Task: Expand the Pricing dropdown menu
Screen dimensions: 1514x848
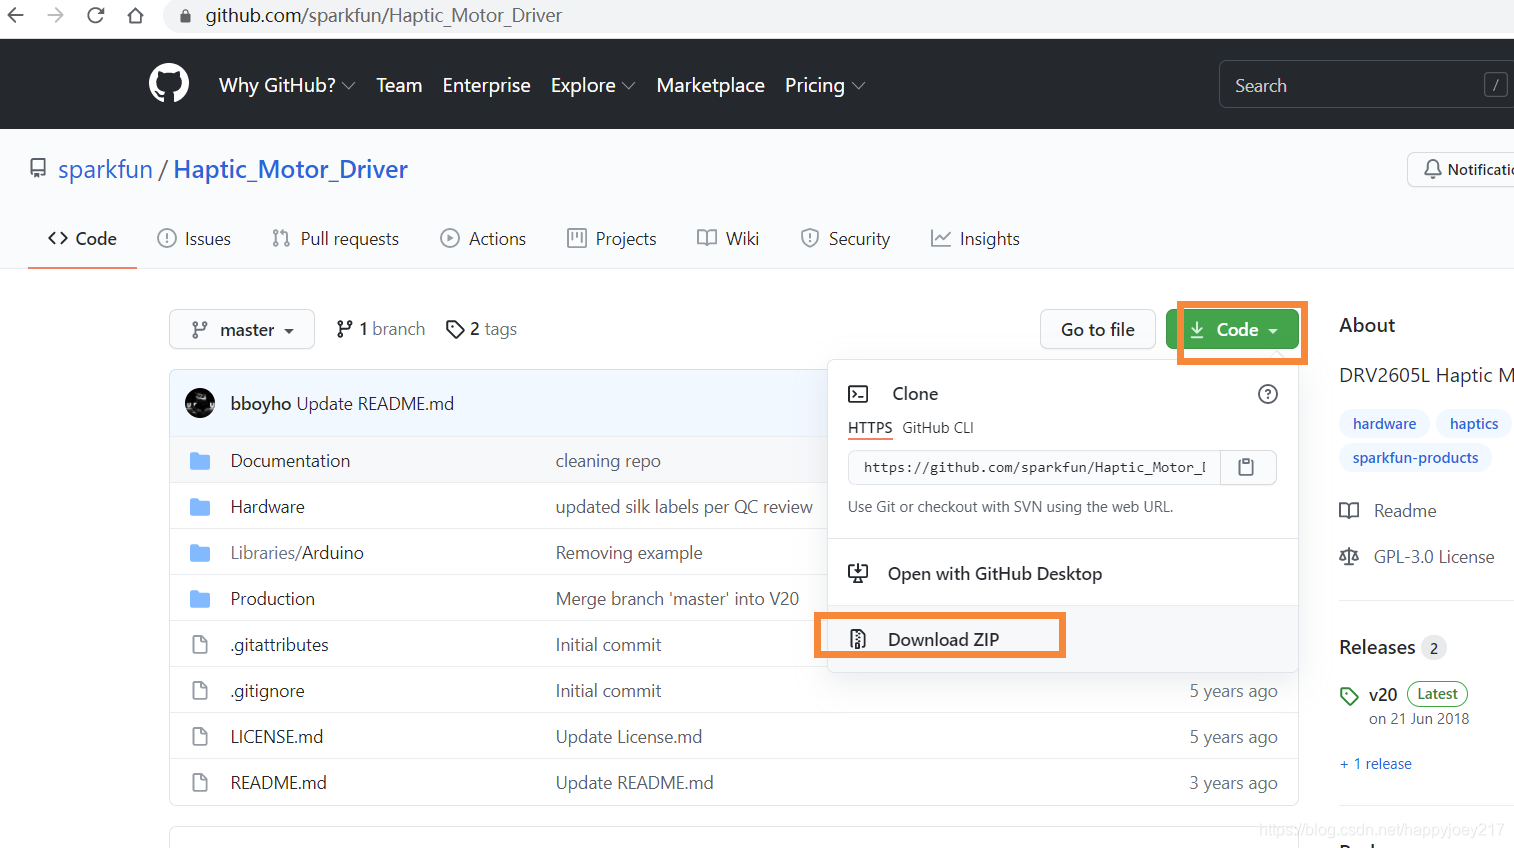Action: [825, 85]
